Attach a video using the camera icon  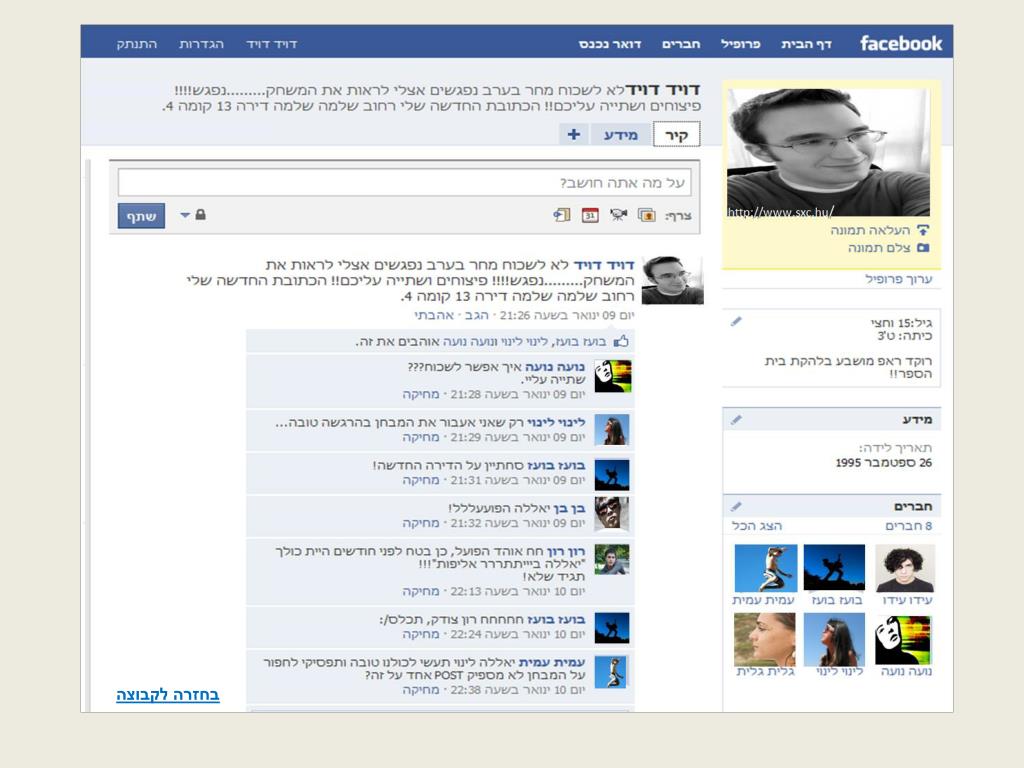618,215
